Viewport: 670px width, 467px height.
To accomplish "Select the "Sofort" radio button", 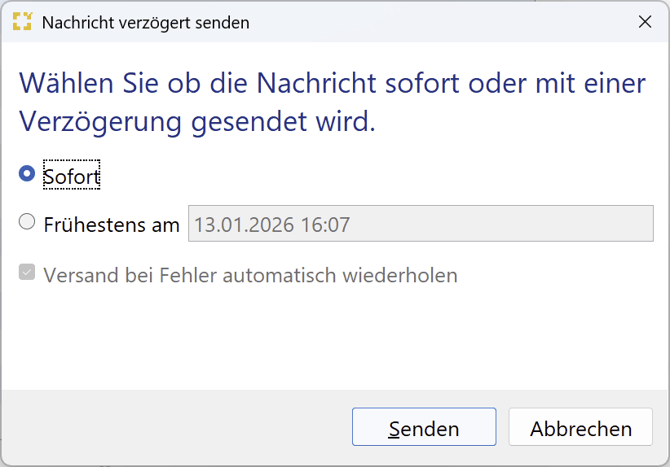I will coord(27,174).
